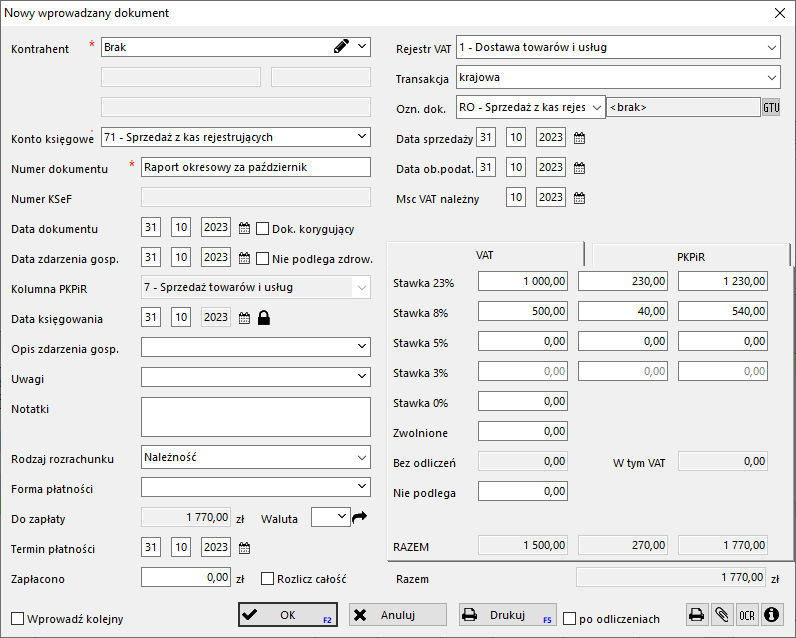This screenshot has height=638, width=796.
Task: Expand the Konto księgowe dropdown
Action: [x=361, y=137]
